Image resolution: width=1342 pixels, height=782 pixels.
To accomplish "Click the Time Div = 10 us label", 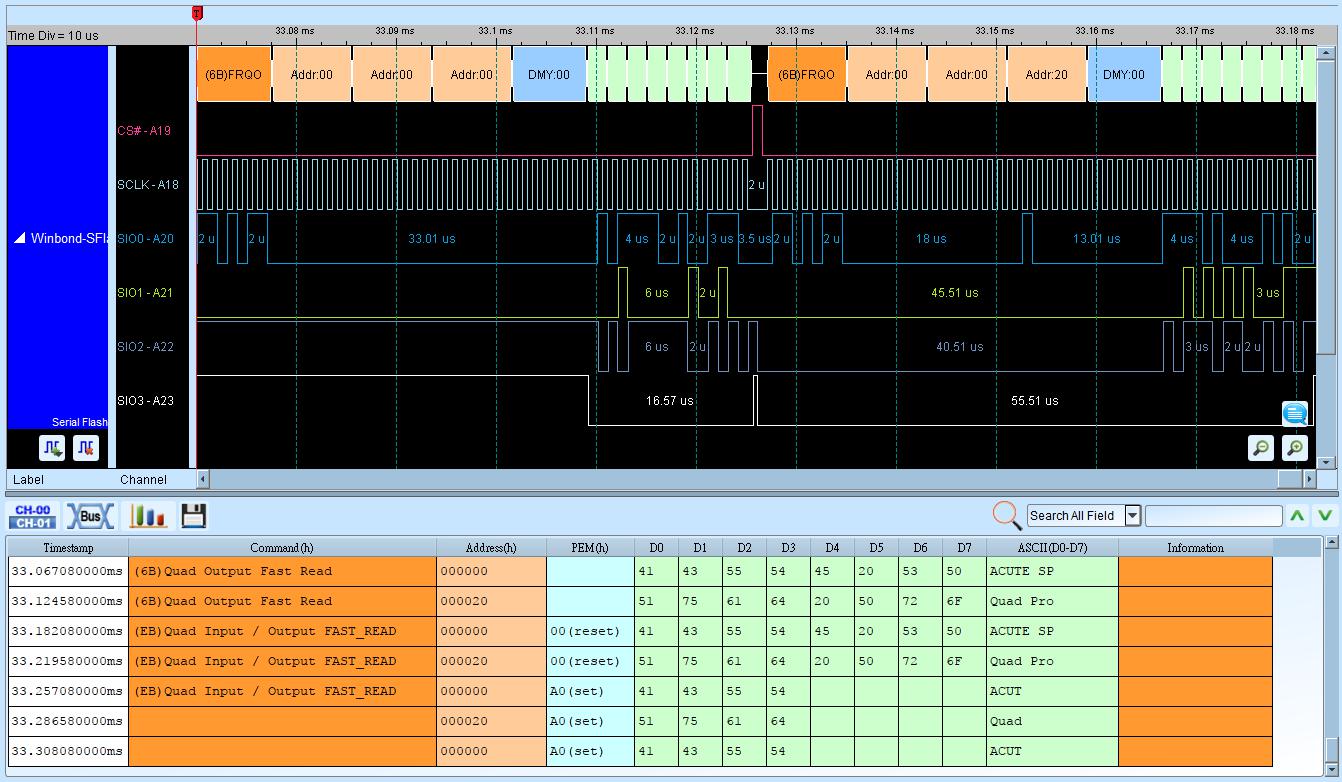I will (x=53, y=35).
